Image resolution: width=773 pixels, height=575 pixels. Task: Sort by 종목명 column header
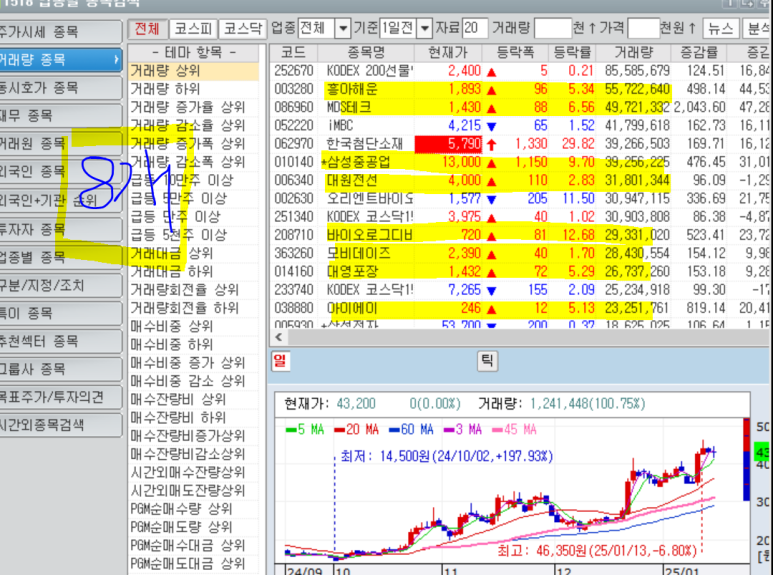coord(366,52)
